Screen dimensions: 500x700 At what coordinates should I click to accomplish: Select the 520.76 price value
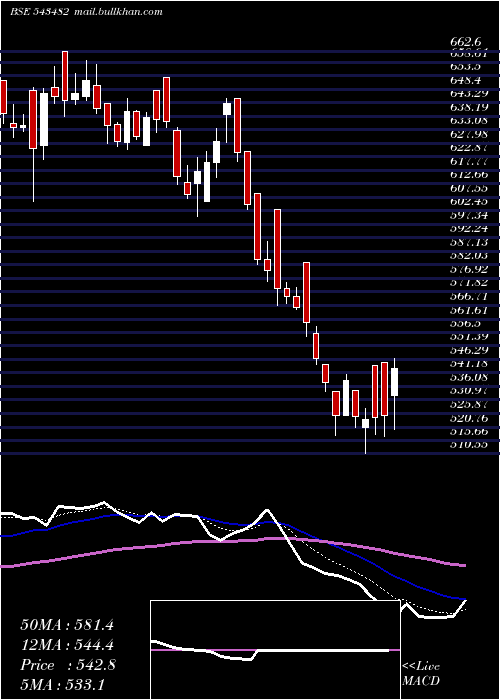(469, 418)
